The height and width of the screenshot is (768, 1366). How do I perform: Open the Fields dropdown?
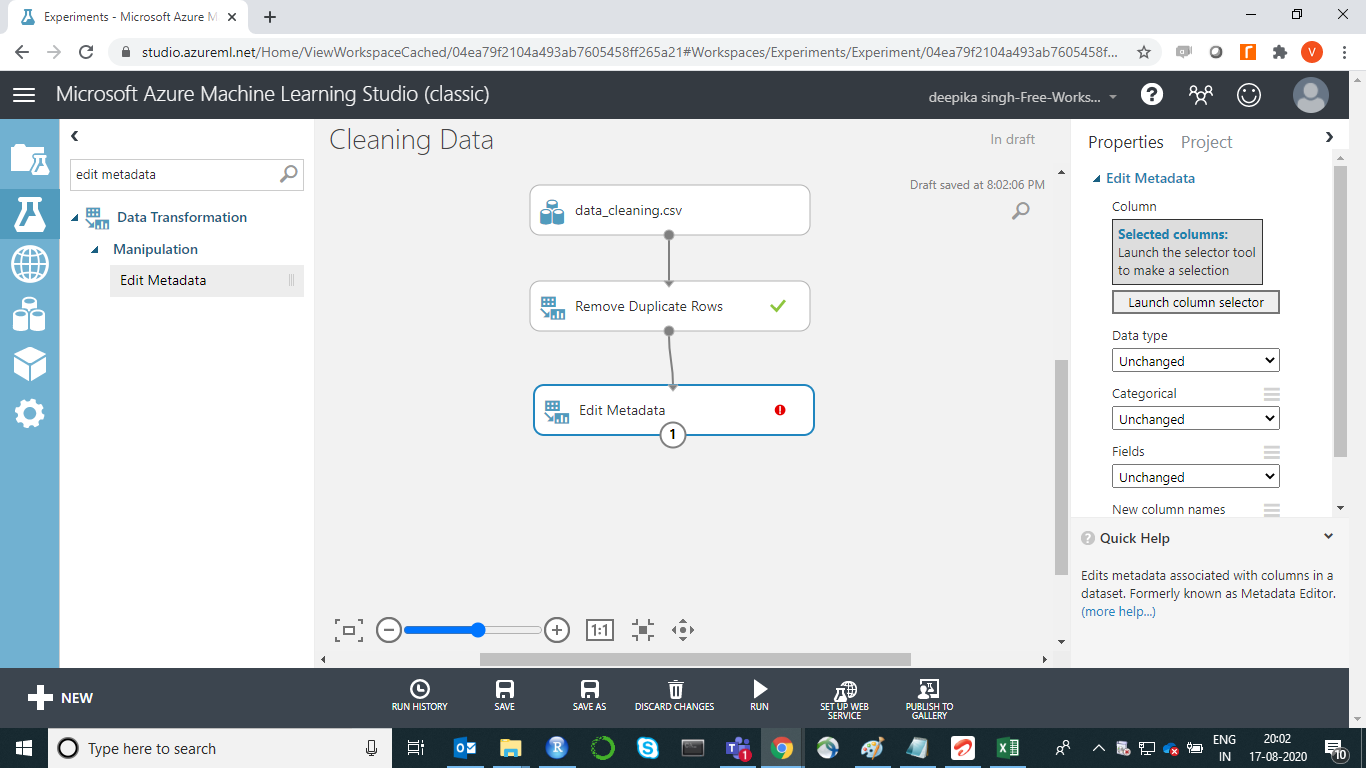[1195, 477]
